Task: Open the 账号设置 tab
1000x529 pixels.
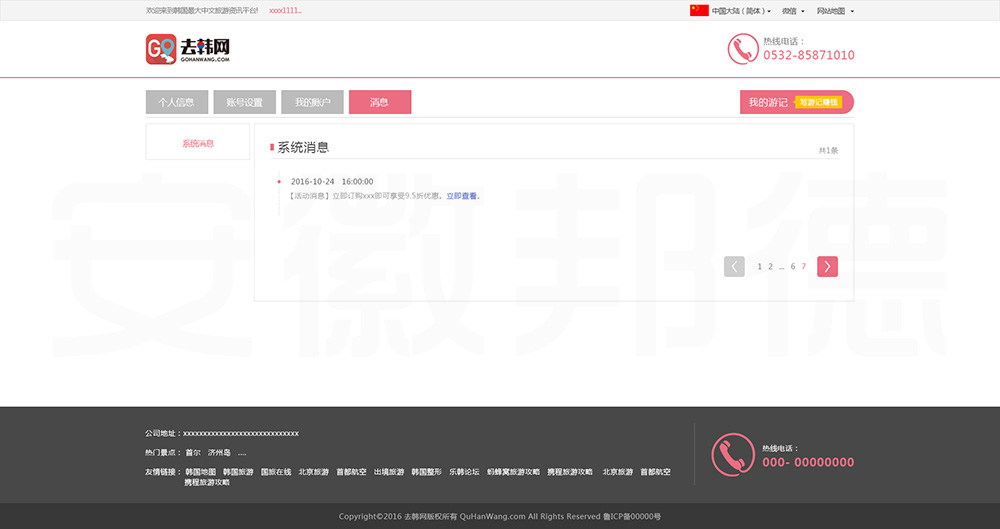Action: pos(244,102)
